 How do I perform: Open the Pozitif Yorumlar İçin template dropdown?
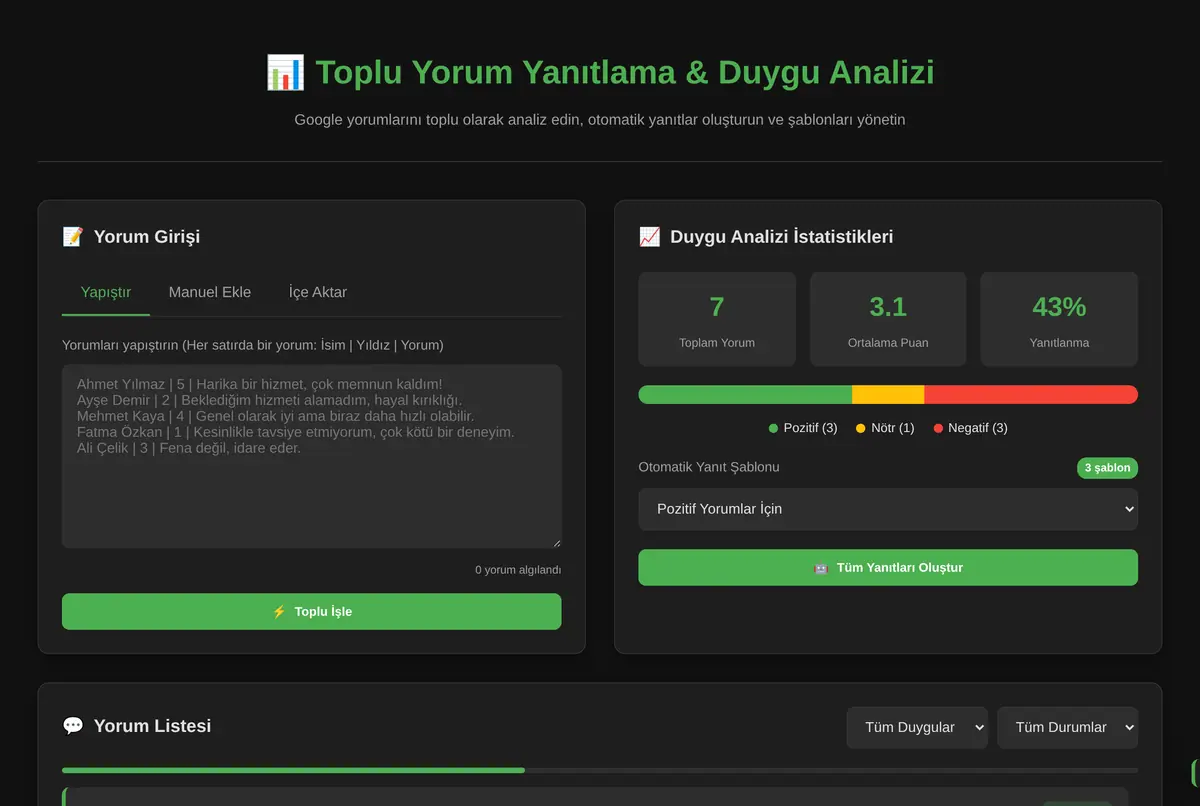(888, 509)
